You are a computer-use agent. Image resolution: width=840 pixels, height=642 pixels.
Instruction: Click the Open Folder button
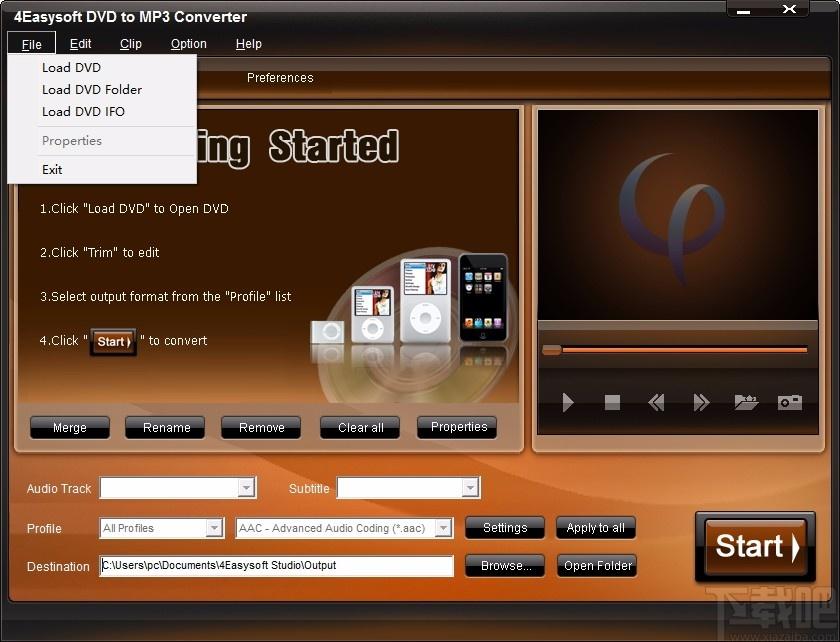point(597,566)
